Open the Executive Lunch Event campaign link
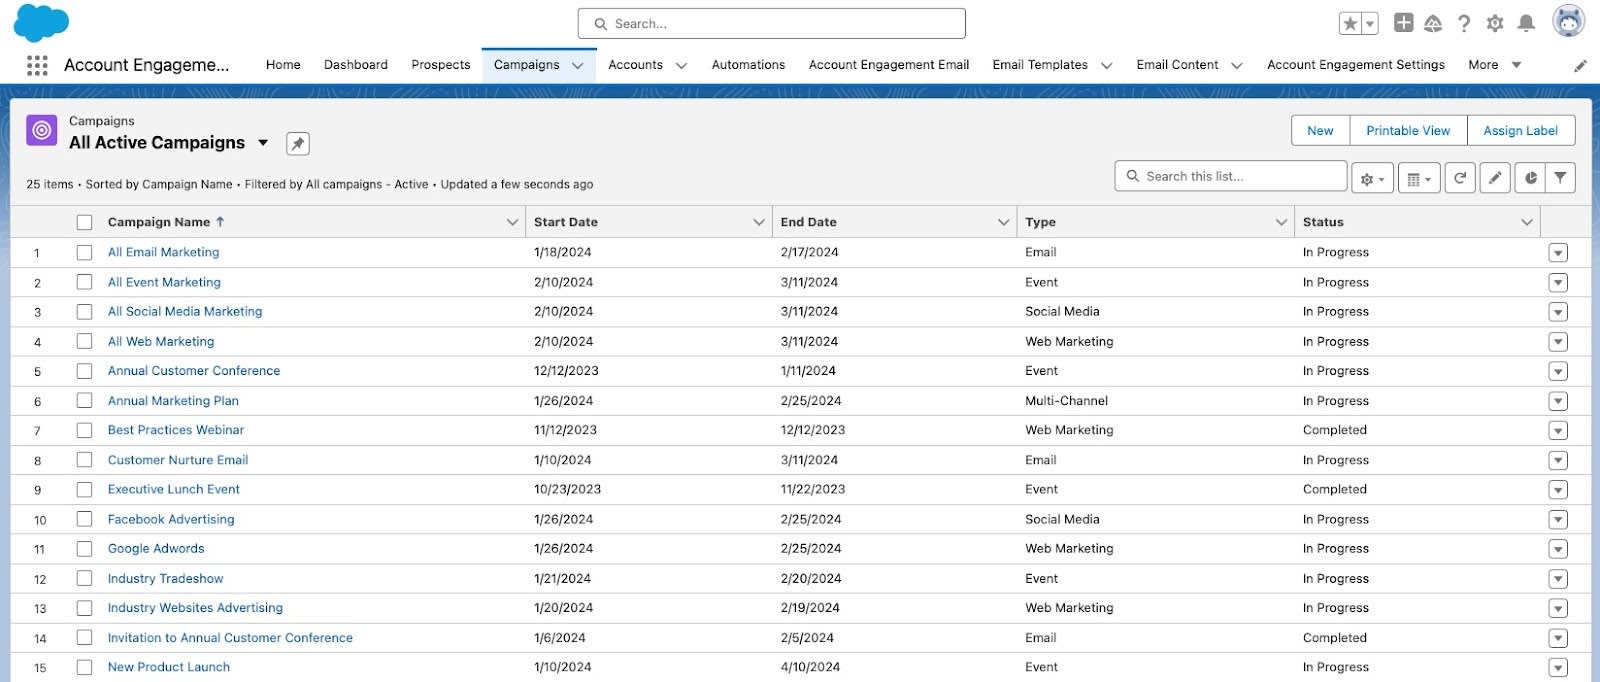 tap(174, 490)
